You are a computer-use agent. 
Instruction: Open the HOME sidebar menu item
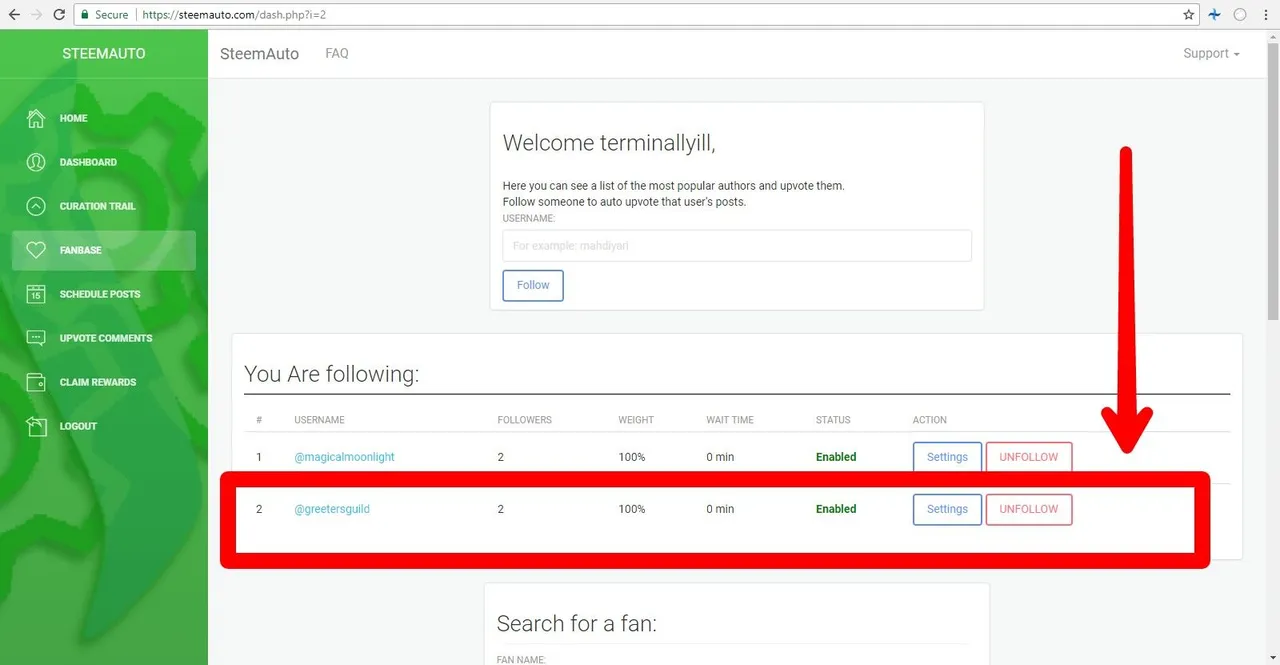(x=104, y=118)
